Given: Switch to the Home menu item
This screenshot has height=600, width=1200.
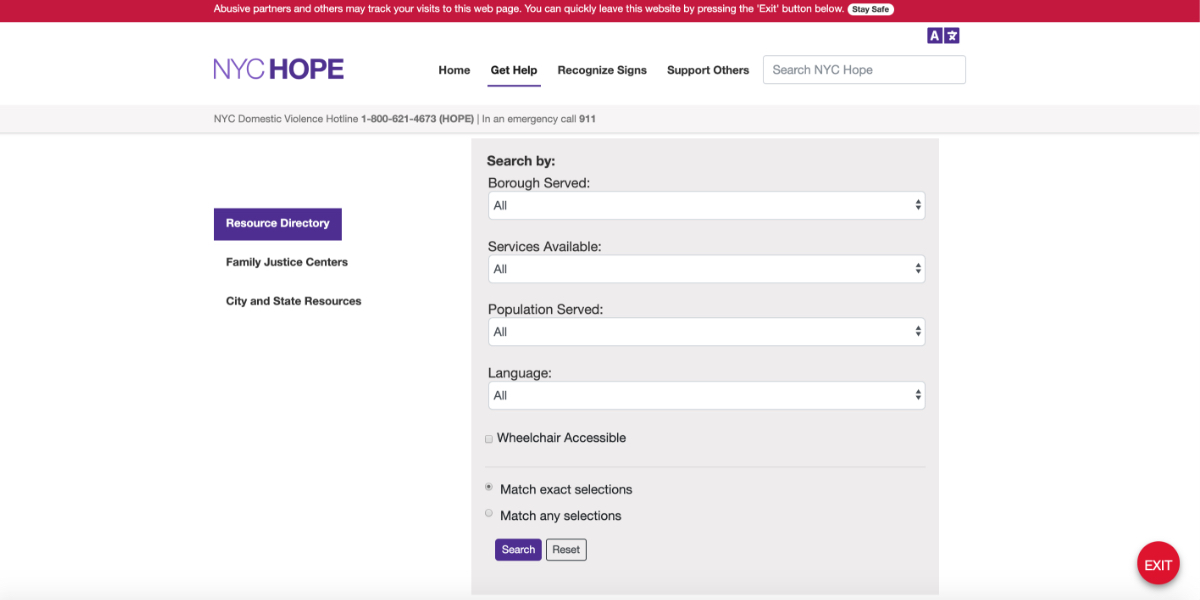Looking at the screenshot, I should (454, 70).
